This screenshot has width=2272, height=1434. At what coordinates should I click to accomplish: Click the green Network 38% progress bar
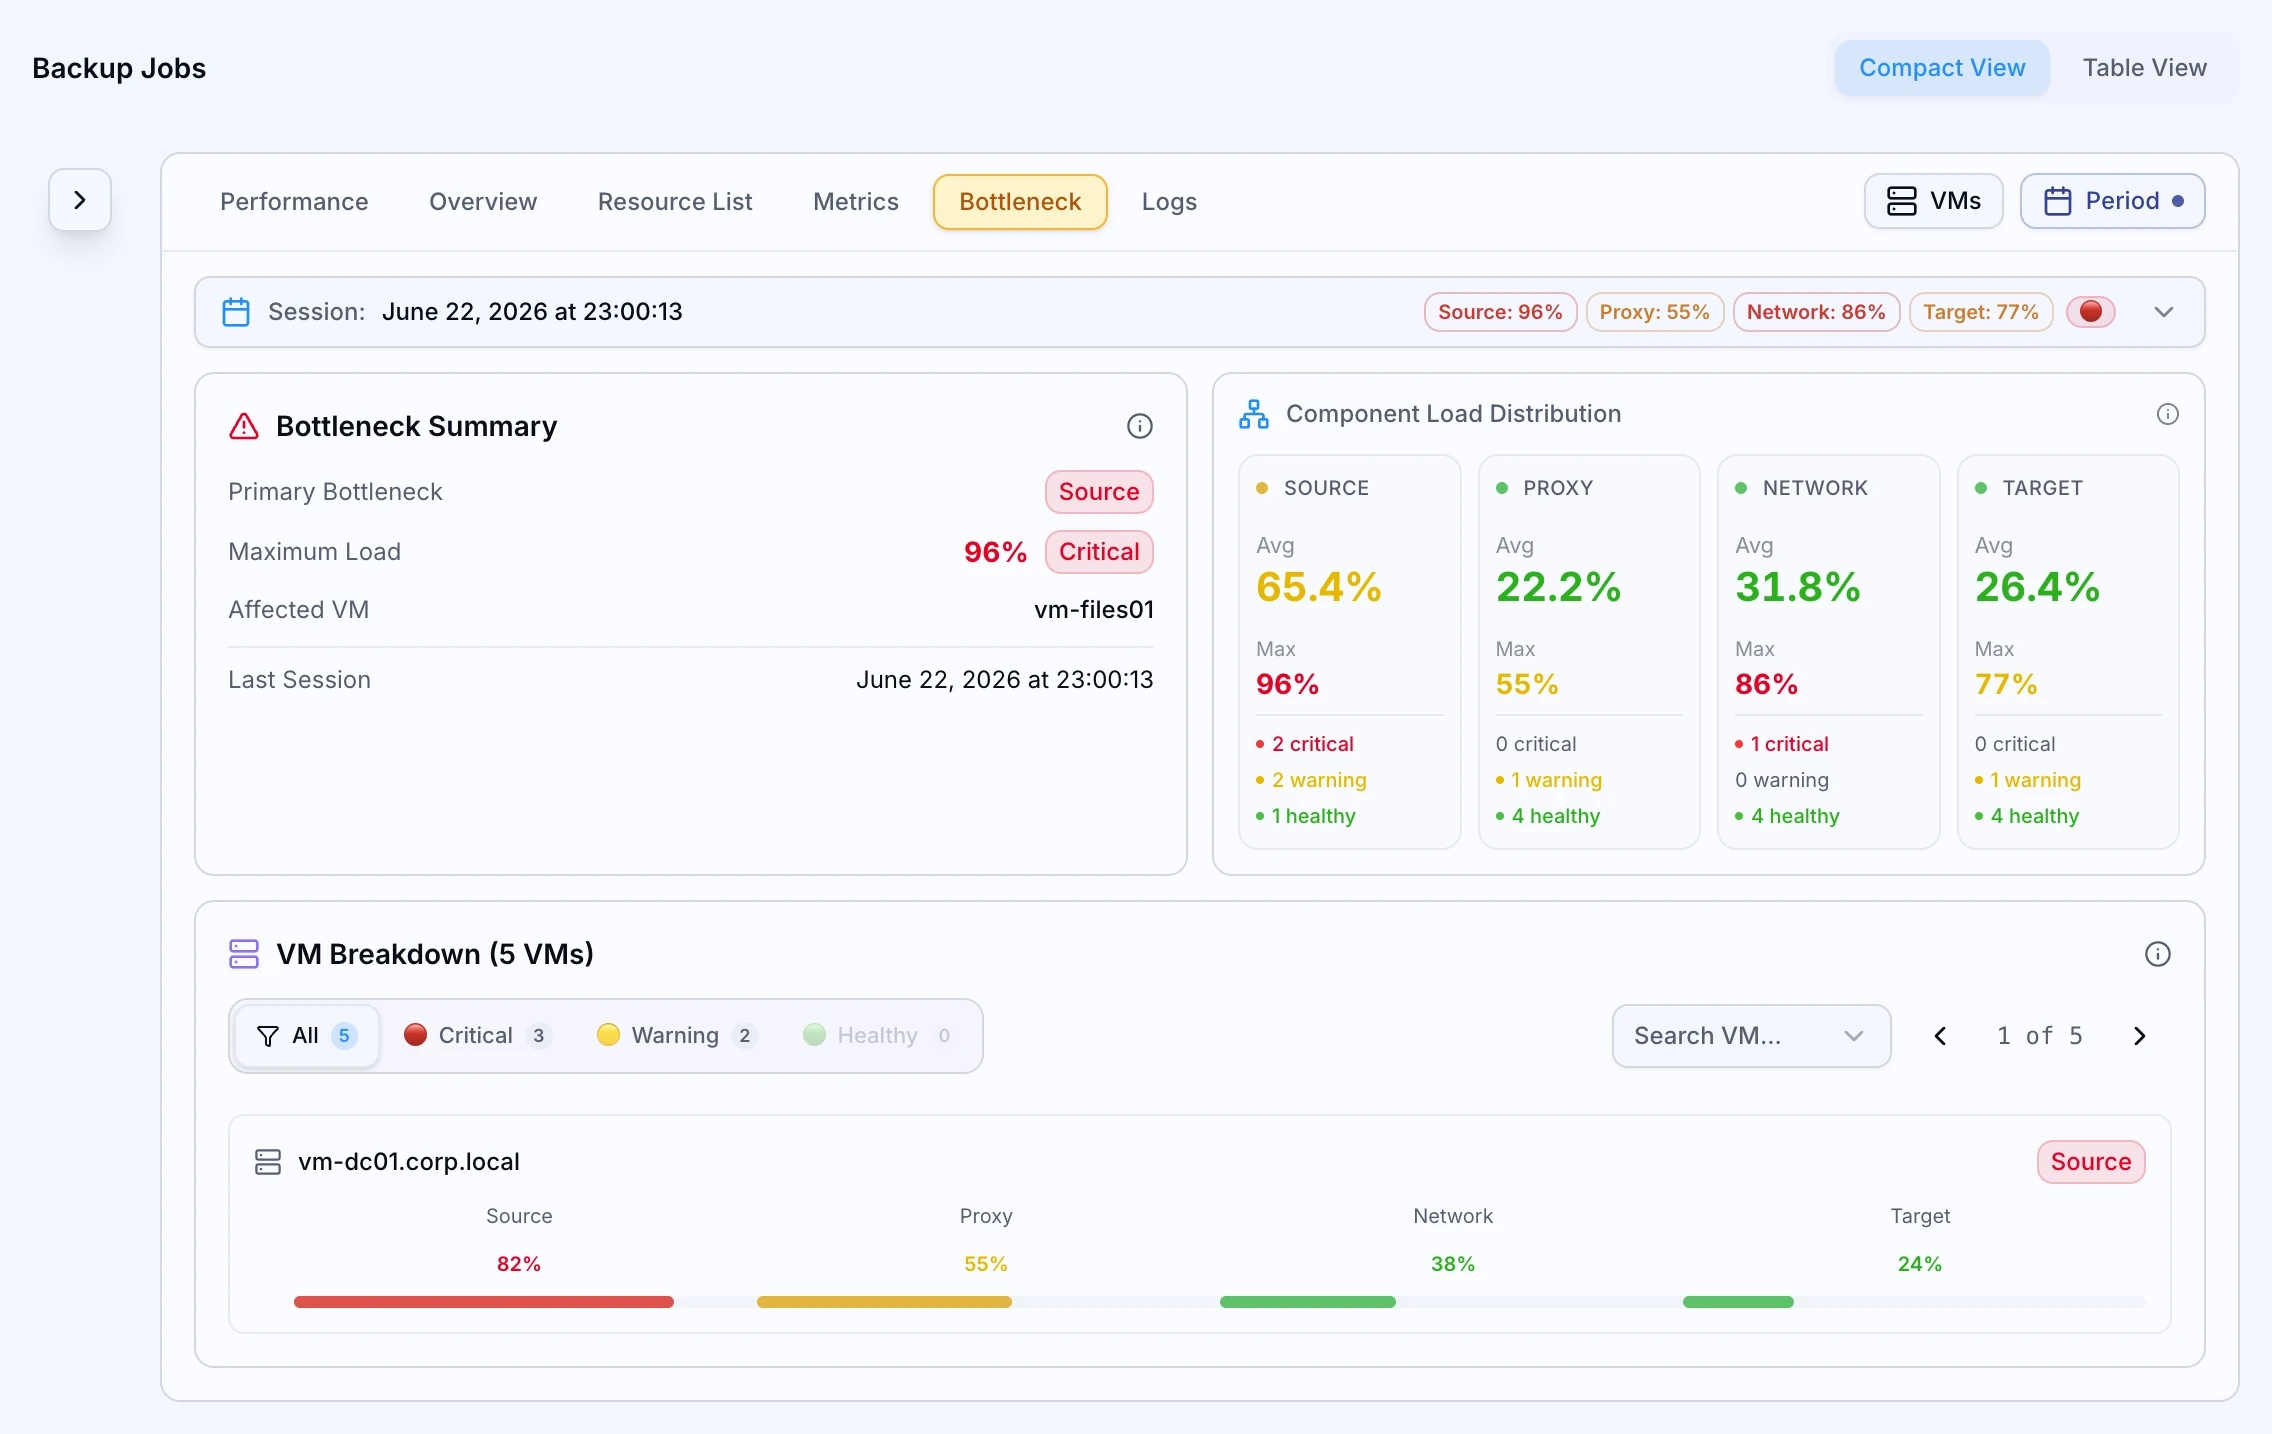click(x=1307, y=1302)
